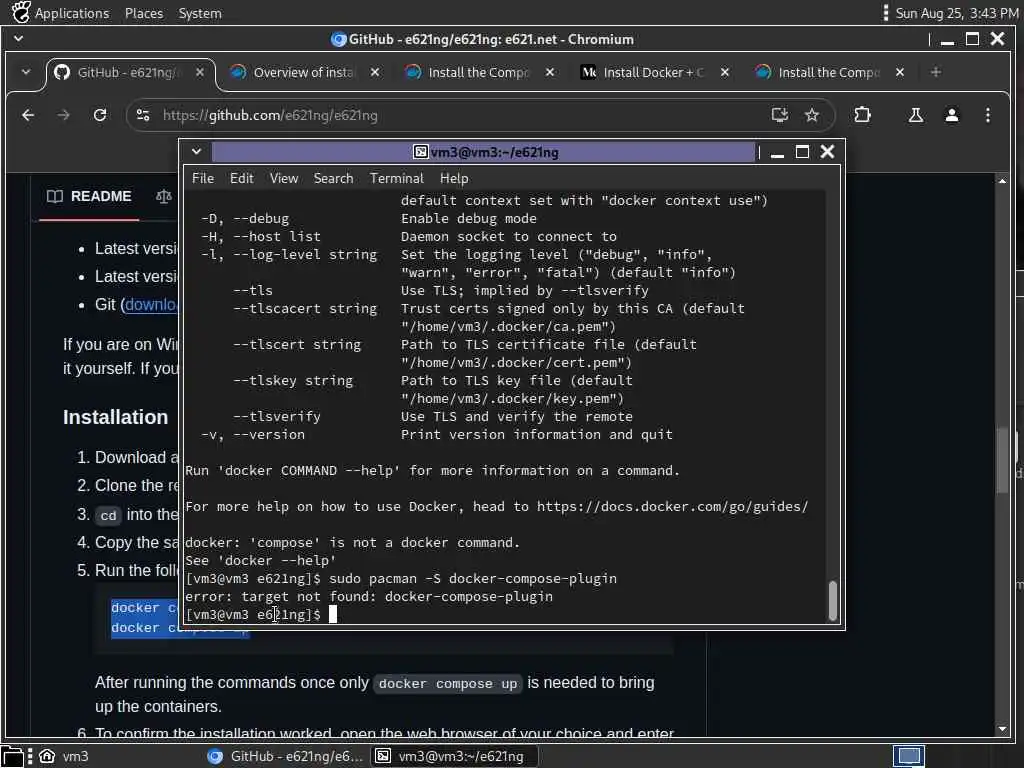Click the page scroll down arrow
The height and width of the screenshot is (768, 1024).
point(1002,729)
